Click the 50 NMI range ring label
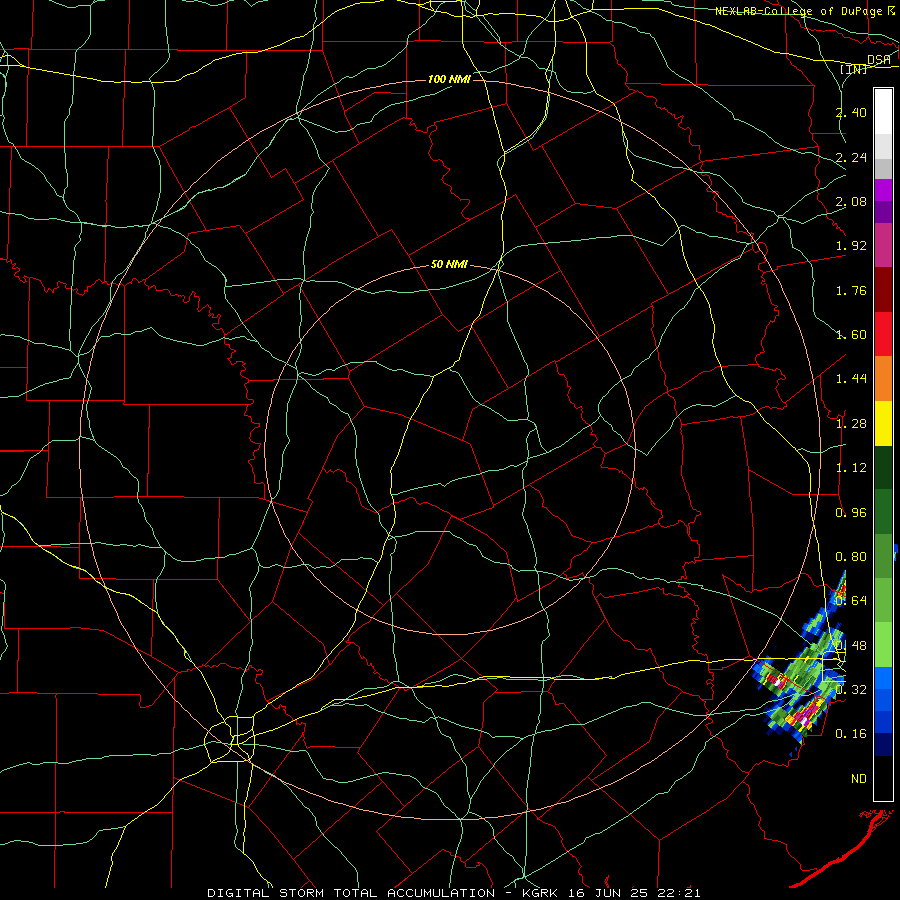Image resolution: width=900 pixels, height=900 pixels. [x=449, y=264]
